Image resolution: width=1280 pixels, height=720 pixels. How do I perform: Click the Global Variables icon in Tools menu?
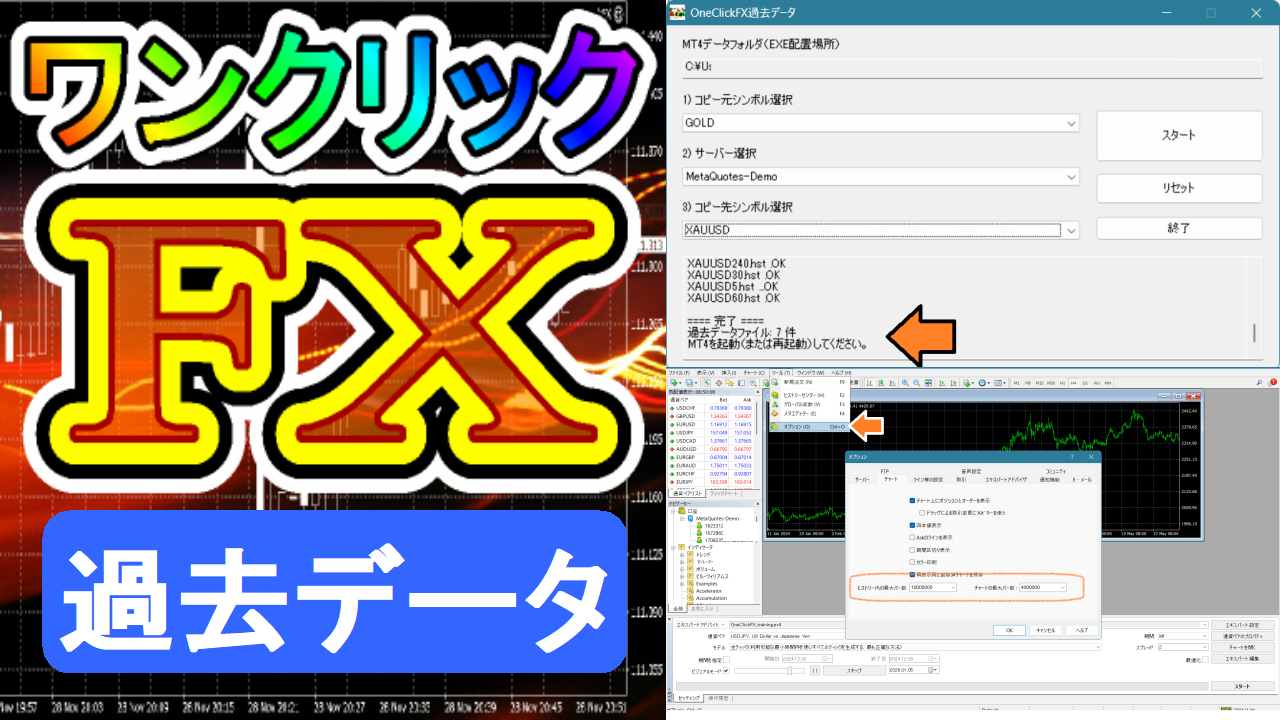[774, 404]
